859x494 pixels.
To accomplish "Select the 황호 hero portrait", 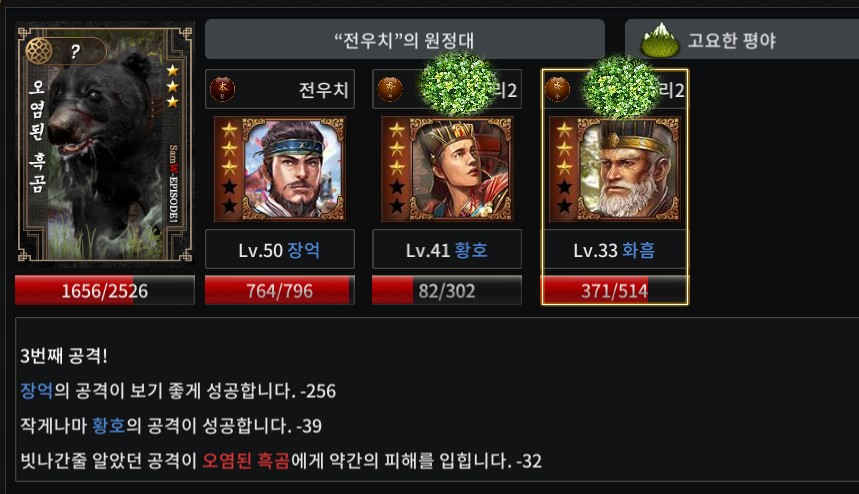I will point(447,169).
